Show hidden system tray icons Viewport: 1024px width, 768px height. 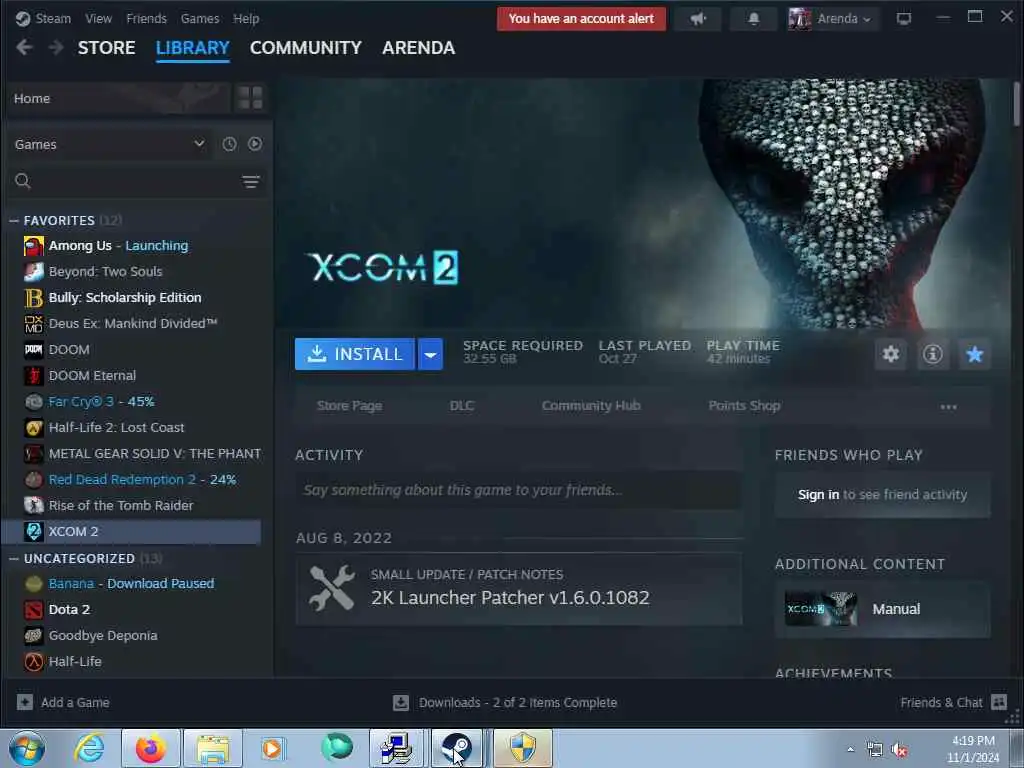click(850, 750)
